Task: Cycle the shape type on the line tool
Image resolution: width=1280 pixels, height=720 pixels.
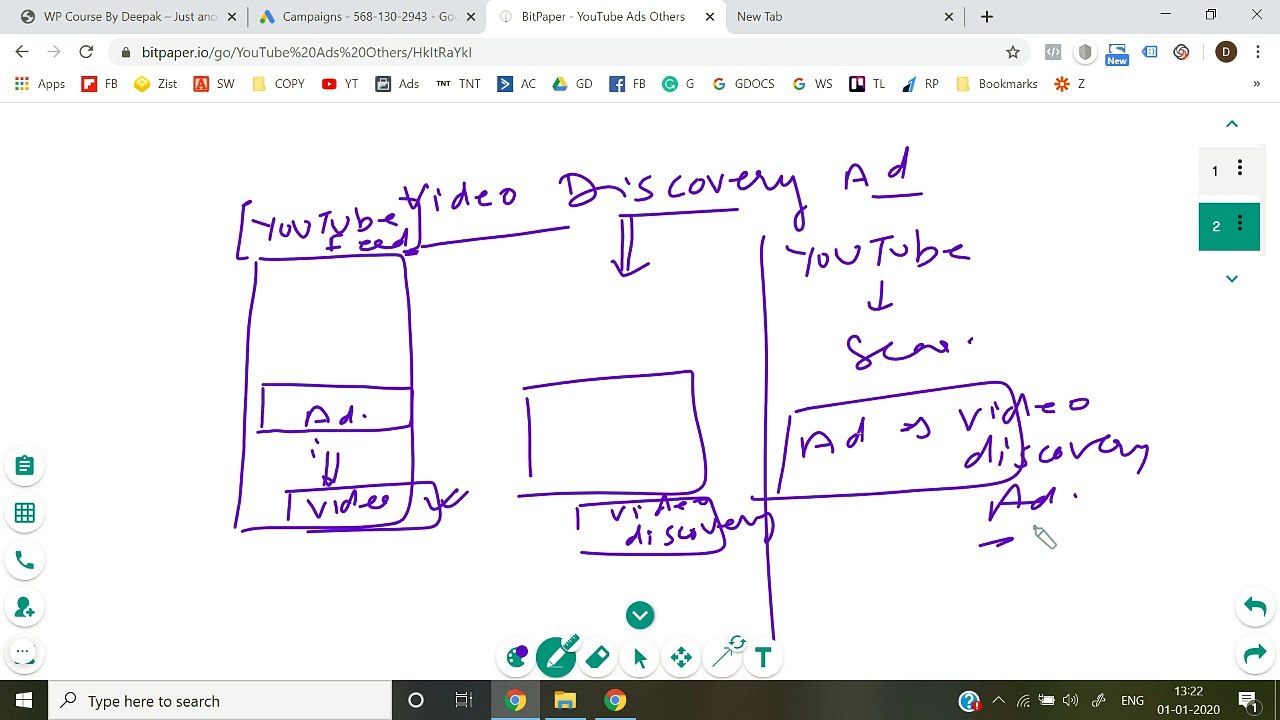Action: point(737,643)
